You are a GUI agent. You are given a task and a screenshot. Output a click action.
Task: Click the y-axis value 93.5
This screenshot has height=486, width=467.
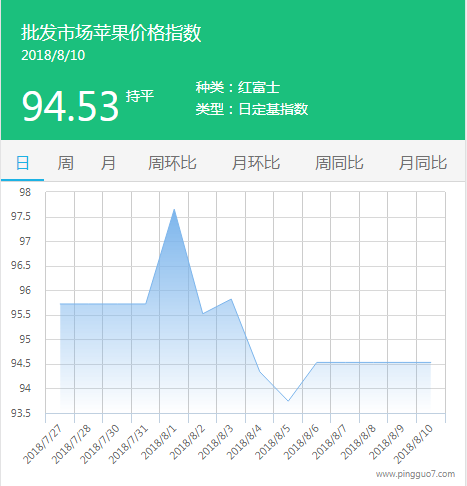point(21,413)
